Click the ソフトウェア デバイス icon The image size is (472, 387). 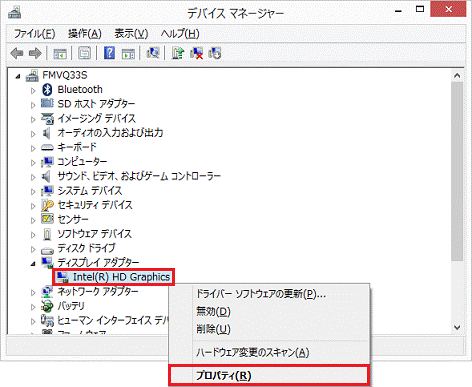[47, 234]
